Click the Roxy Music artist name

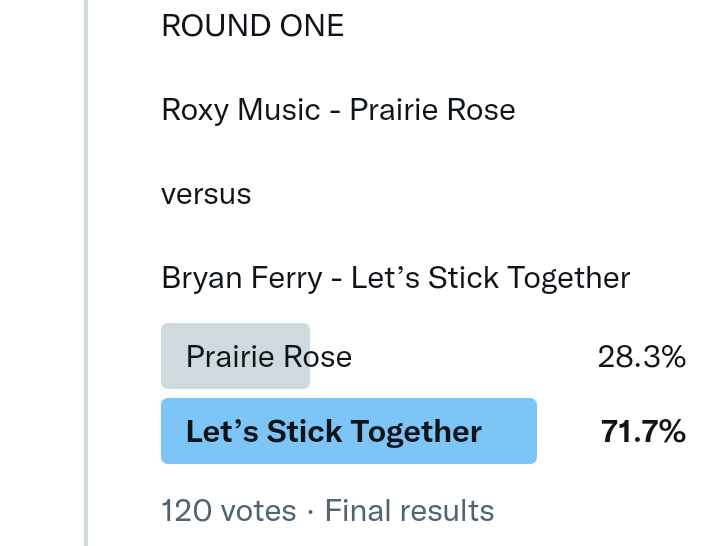(x=240, y=109)
